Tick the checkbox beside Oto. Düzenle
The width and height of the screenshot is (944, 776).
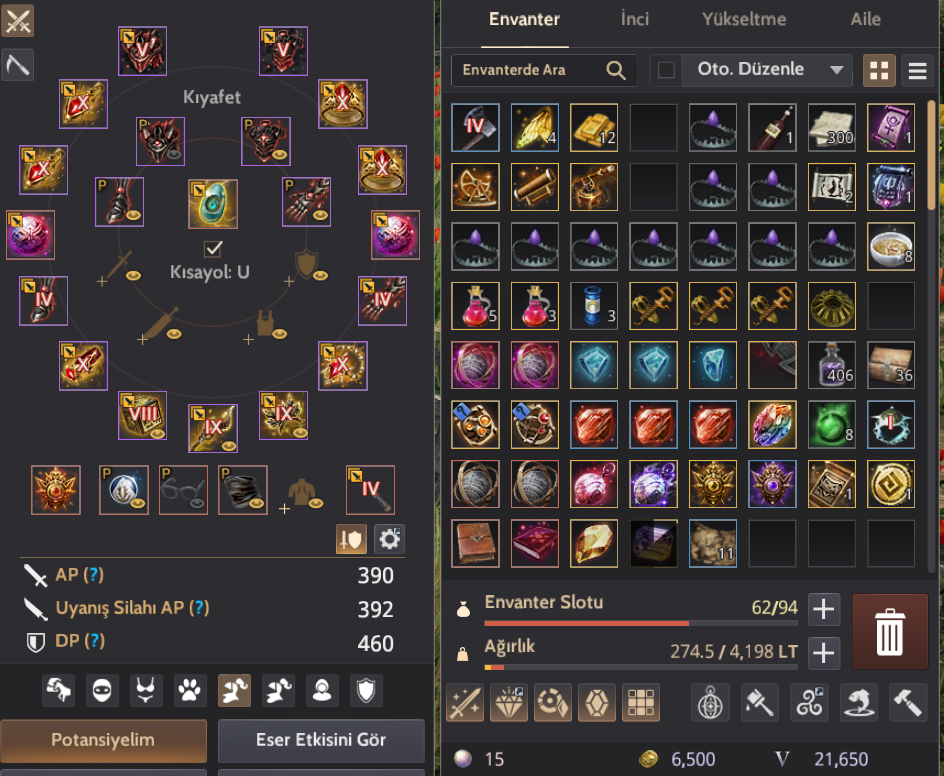(x=666, y=70)
